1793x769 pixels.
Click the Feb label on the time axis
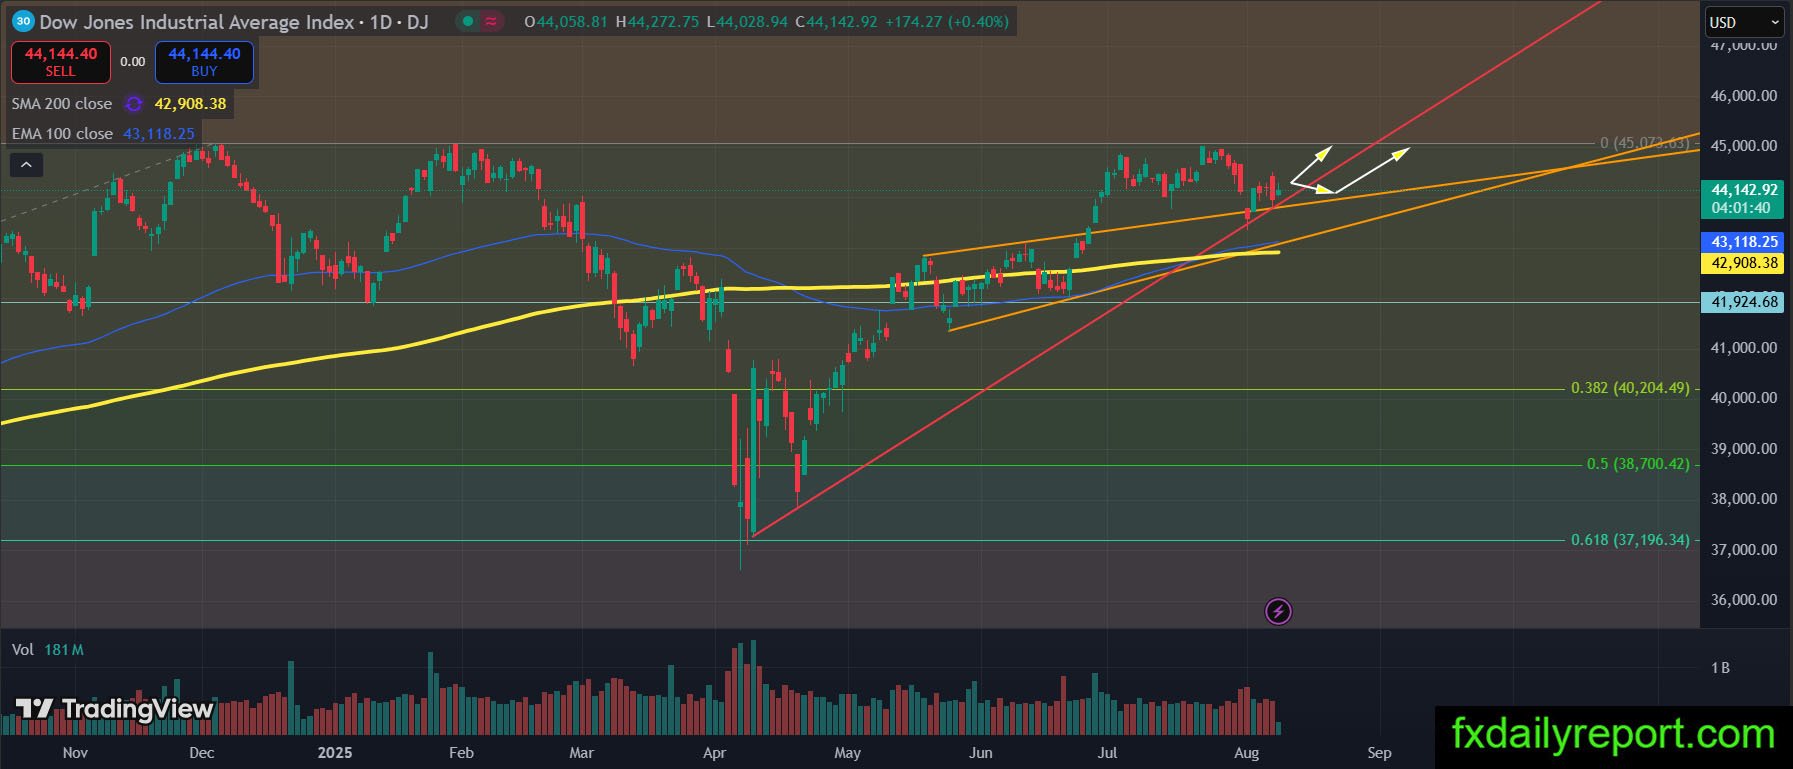click(x=461, y=753)
